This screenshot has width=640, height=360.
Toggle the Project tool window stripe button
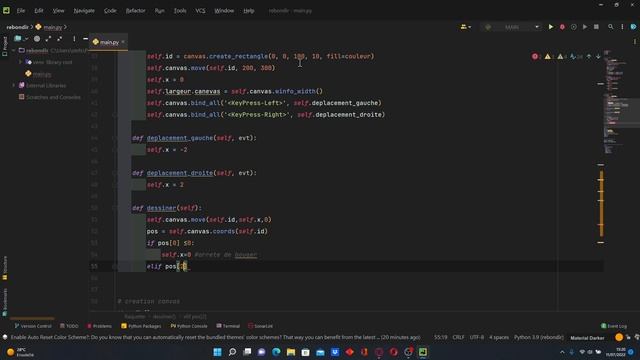click(x=4, y=46)
